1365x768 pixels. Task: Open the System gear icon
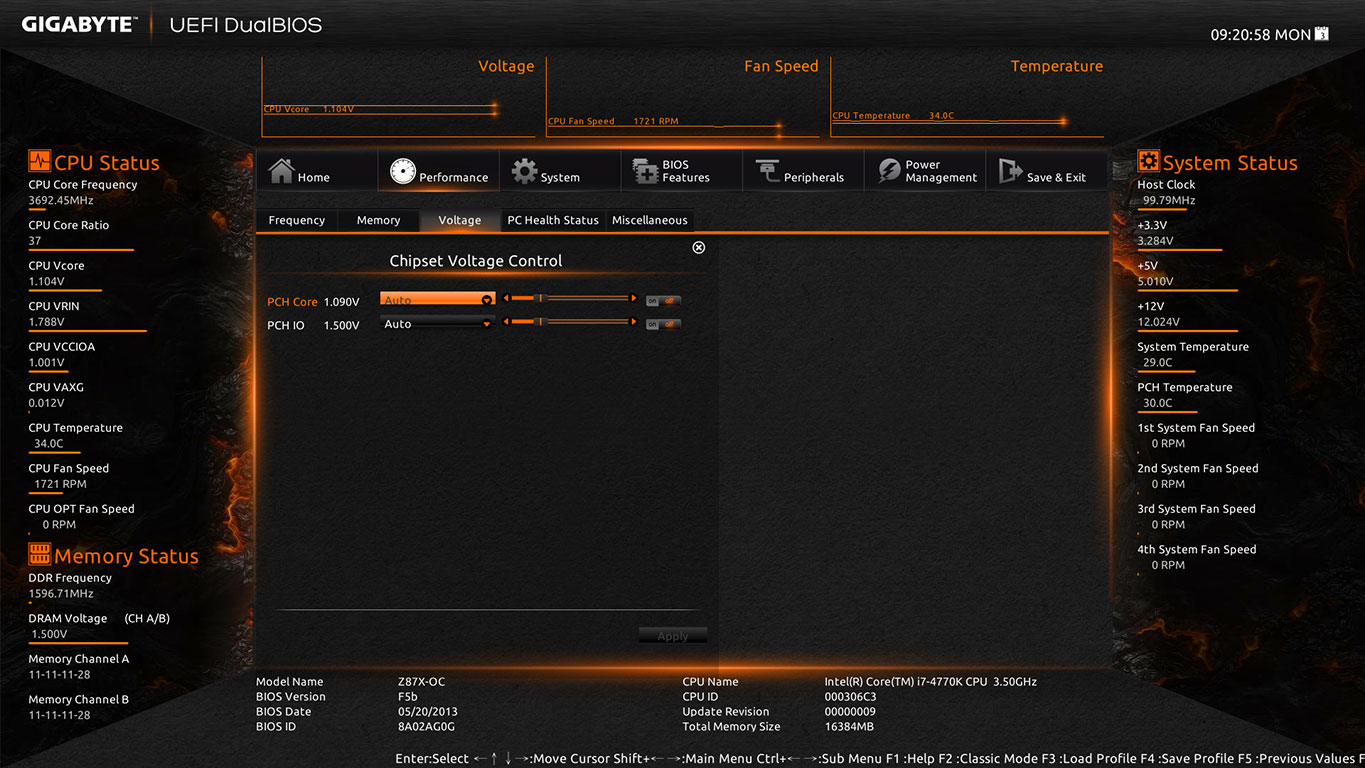(524, 171)
